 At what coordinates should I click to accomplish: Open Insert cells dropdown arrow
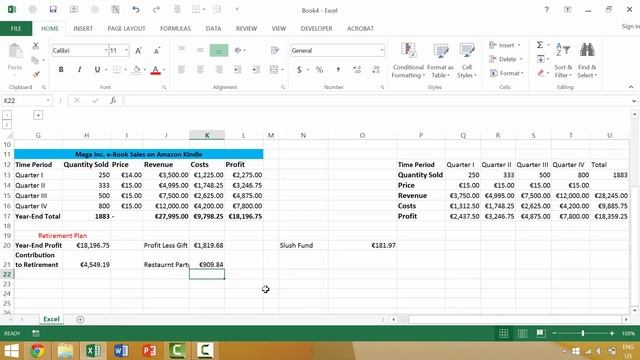(519, 45)
